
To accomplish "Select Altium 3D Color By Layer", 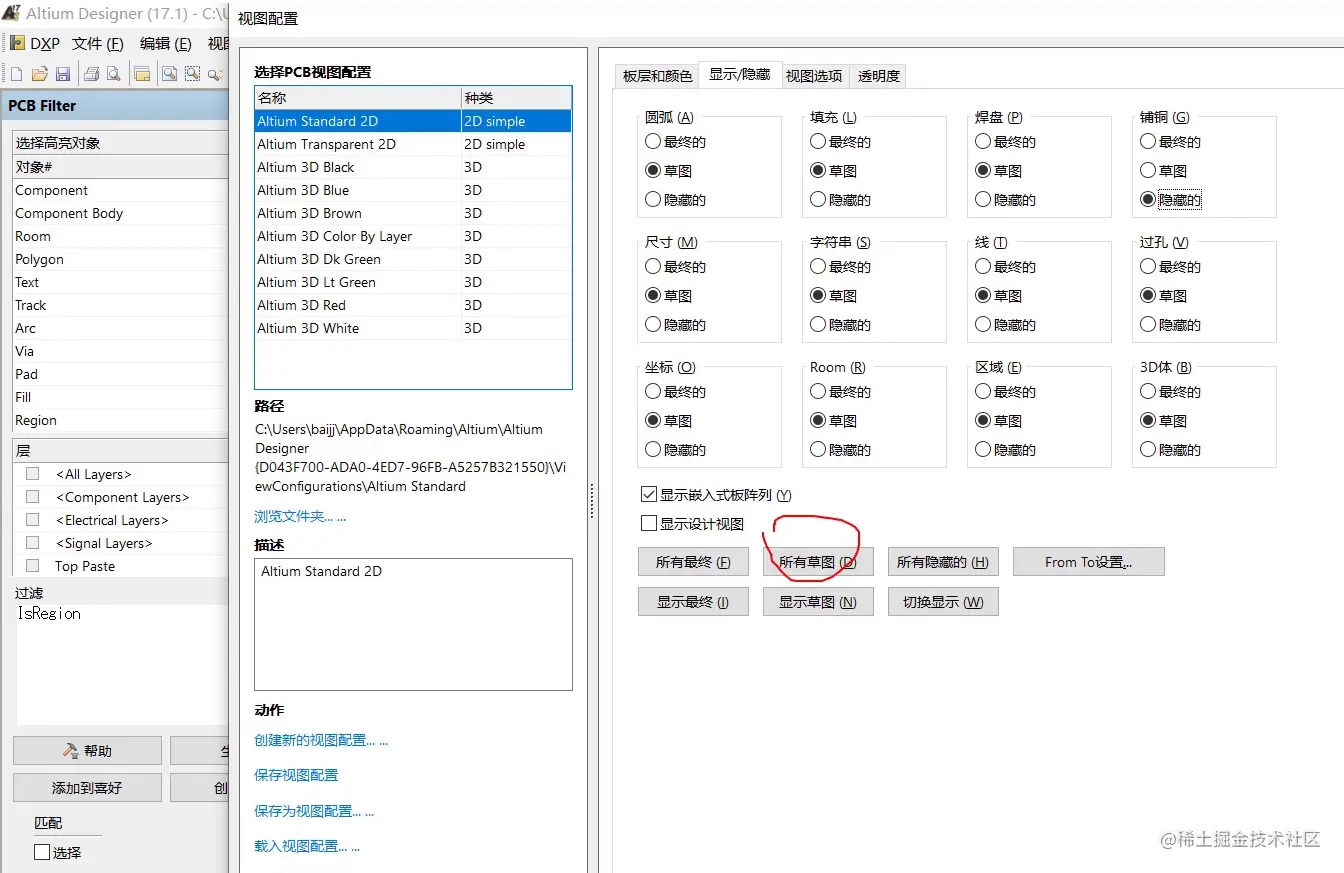I will click(x=413, y=236).
